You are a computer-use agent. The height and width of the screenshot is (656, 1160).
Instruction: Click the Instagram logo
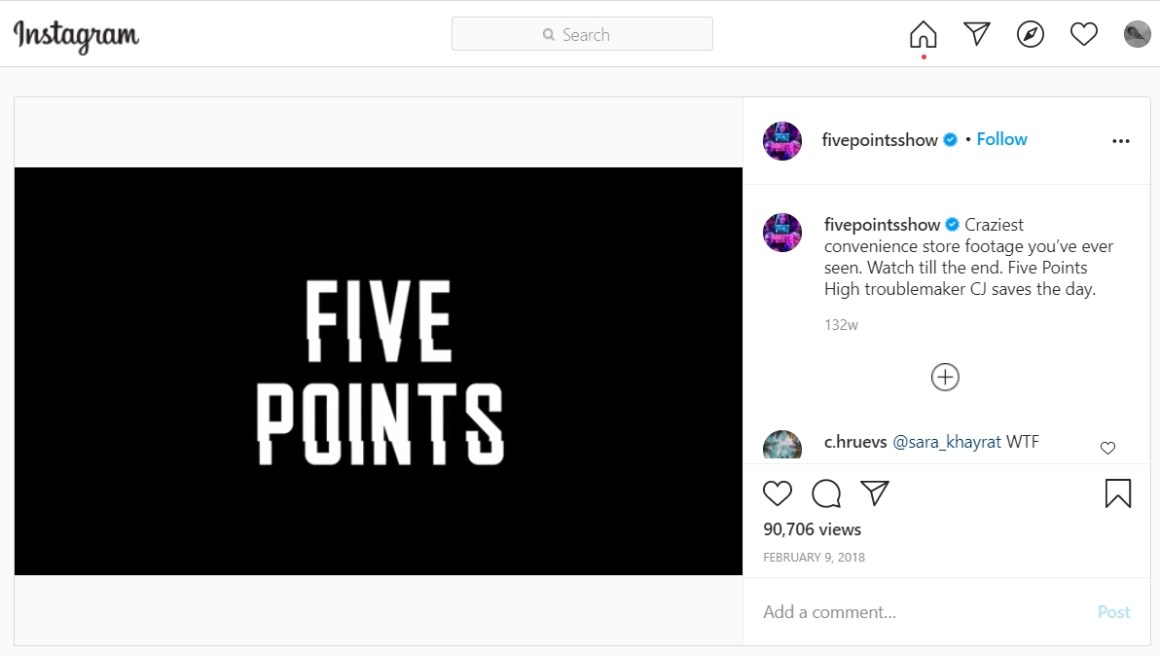pos(76,35)
